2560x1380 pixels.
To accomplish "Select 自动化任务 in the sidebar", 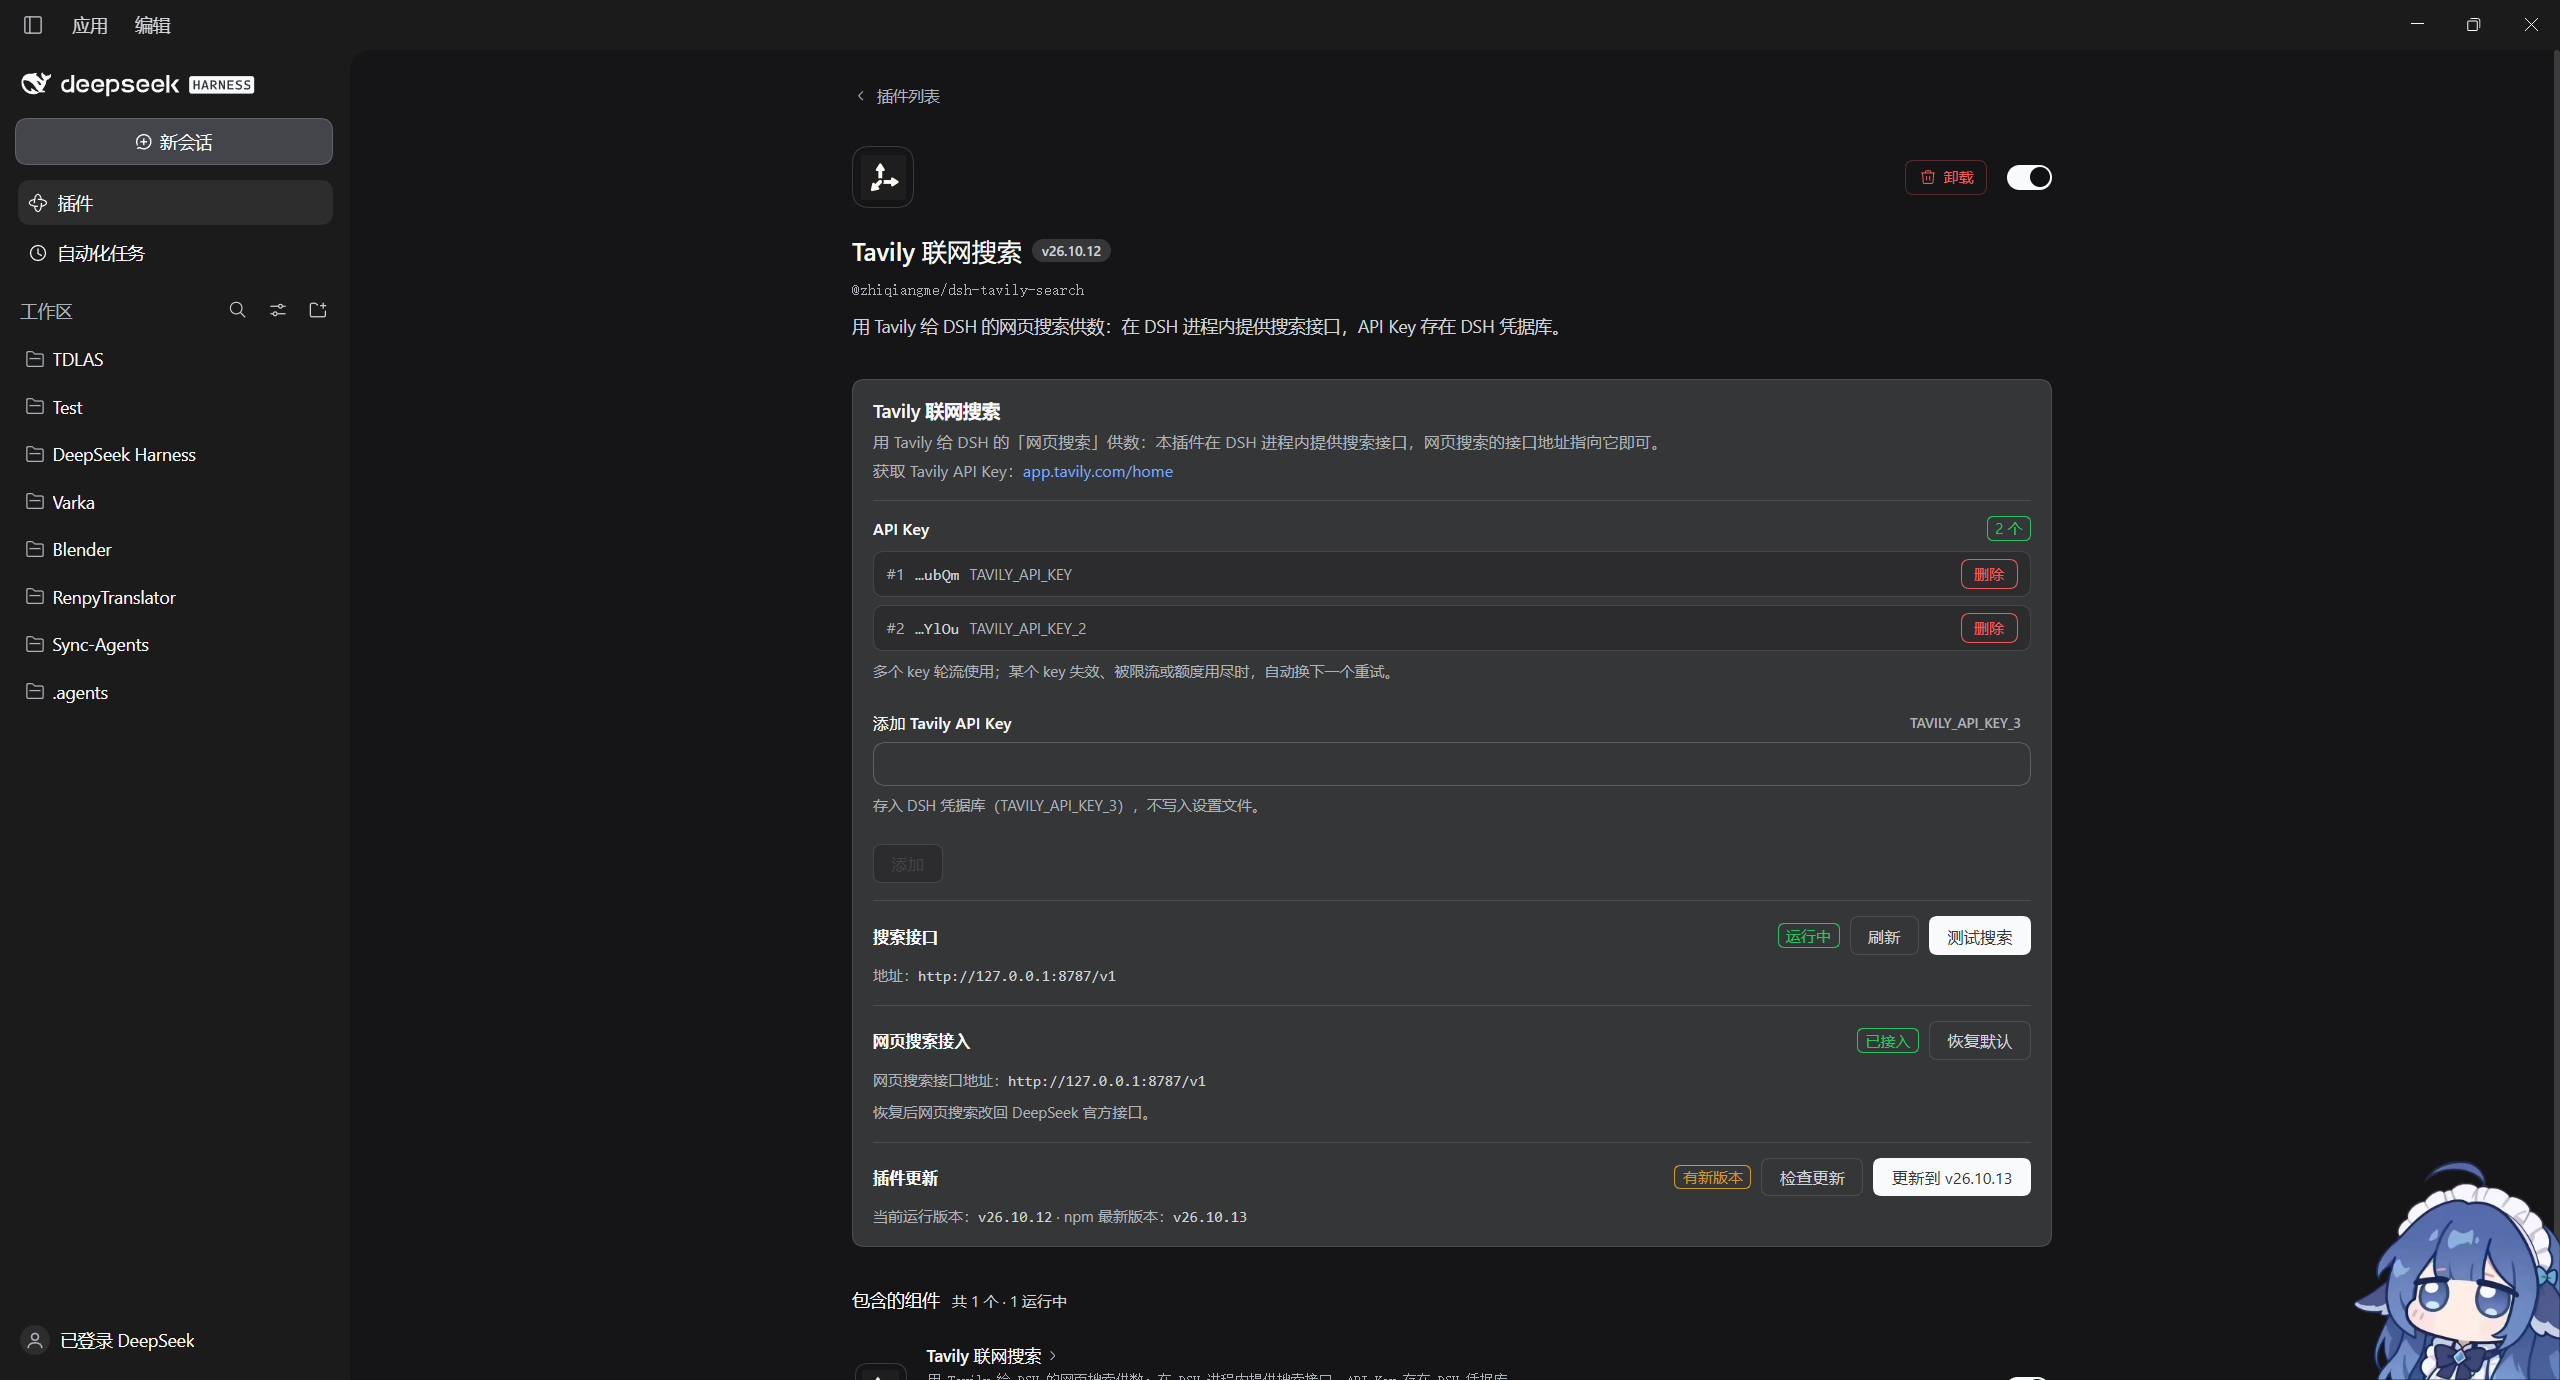I will click(x=175, y=253).
